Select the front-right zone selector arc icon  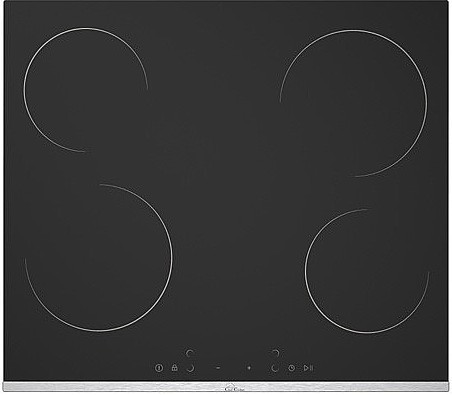click(274, 368)
